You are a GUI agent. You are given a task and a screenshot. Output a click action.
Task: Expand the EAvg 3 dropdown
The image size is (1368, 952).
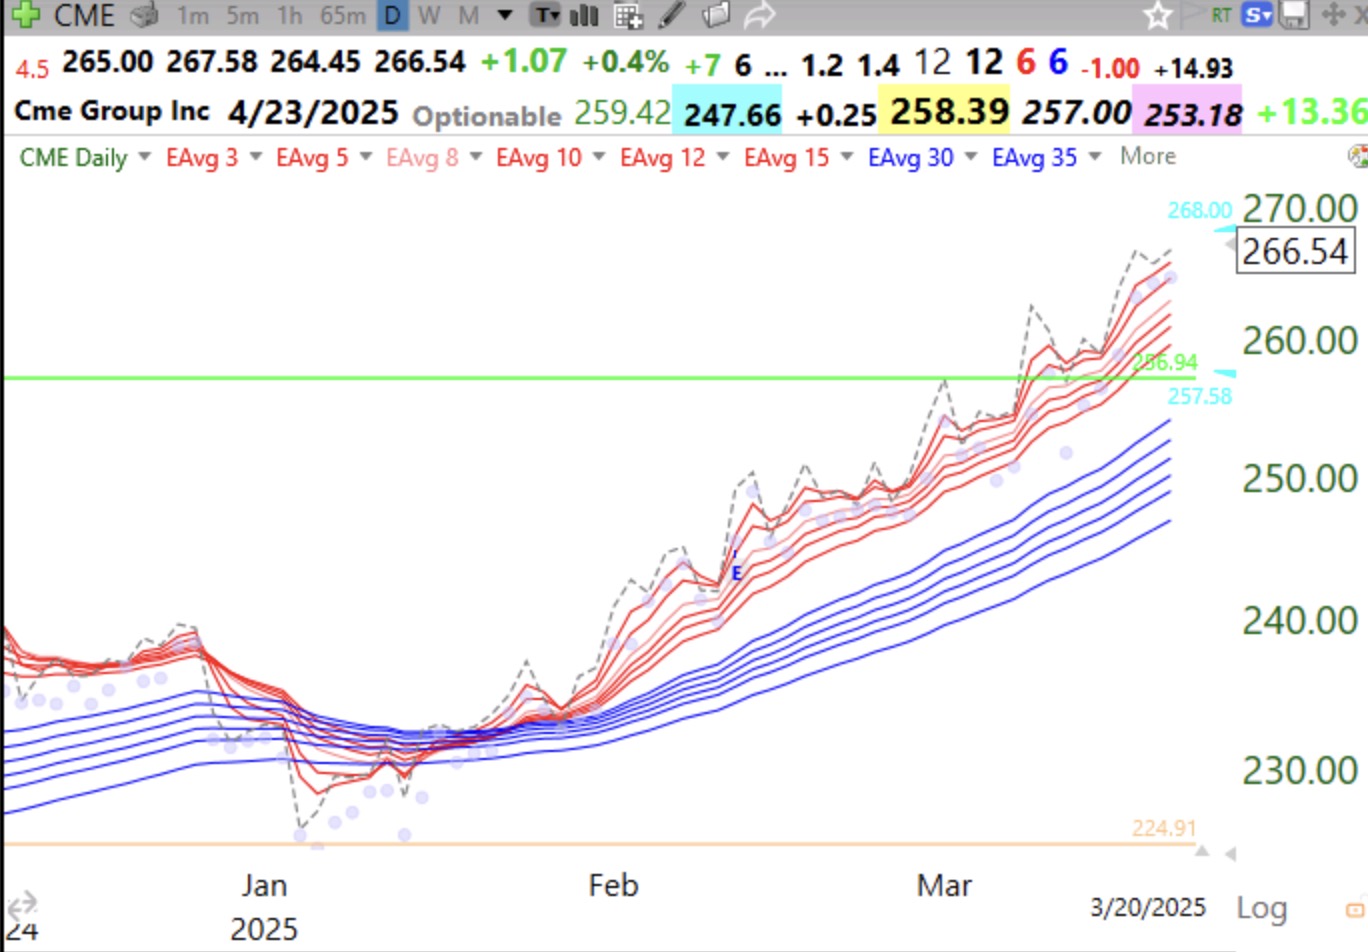(254, 157)
